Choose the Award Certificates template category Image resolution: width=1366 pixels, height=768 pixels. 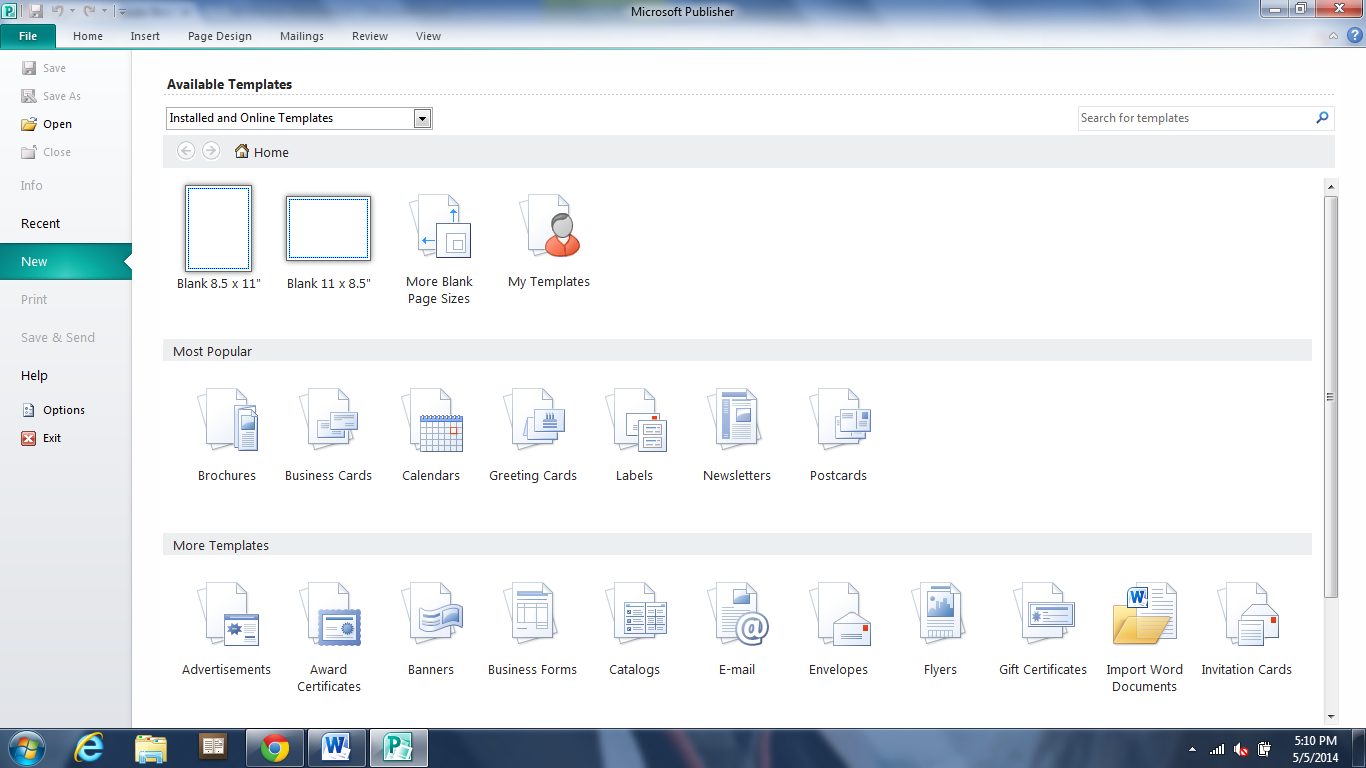(x=329, y=638)
